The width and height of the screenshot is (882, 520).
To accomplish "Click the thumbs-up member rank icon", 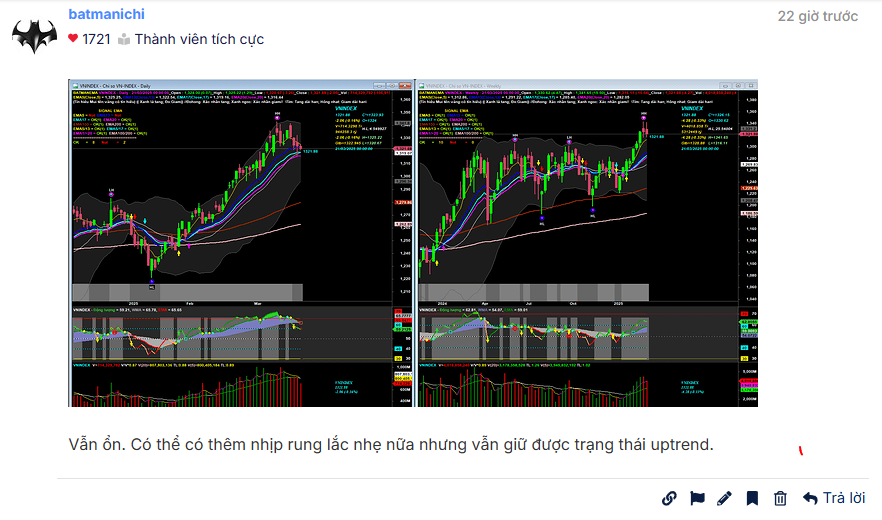I will tap(124, 39).
